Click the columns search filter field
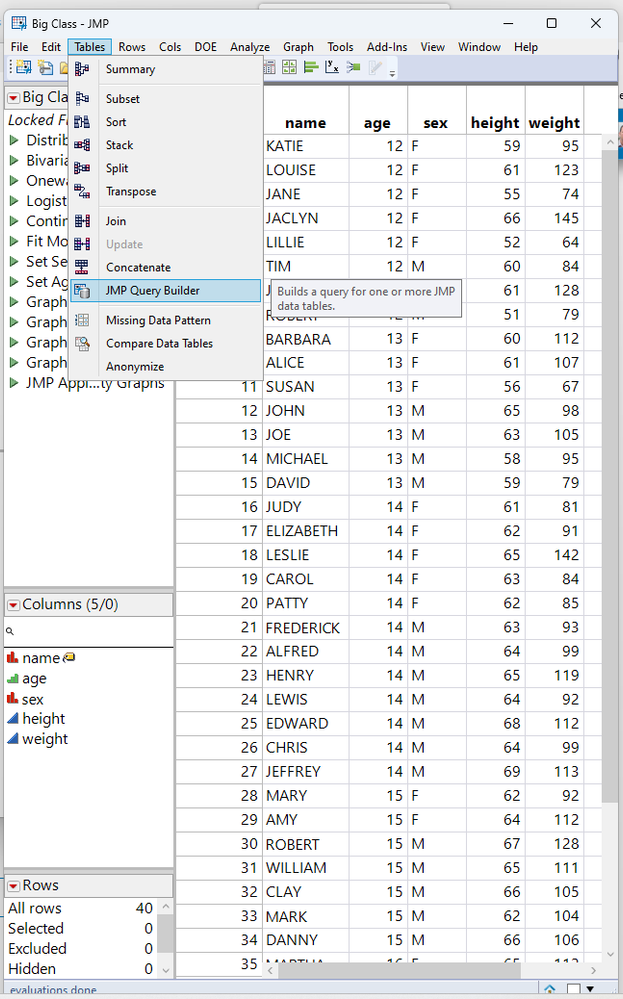The height and width of the screenshot is (999, 623). pos(89,631)
